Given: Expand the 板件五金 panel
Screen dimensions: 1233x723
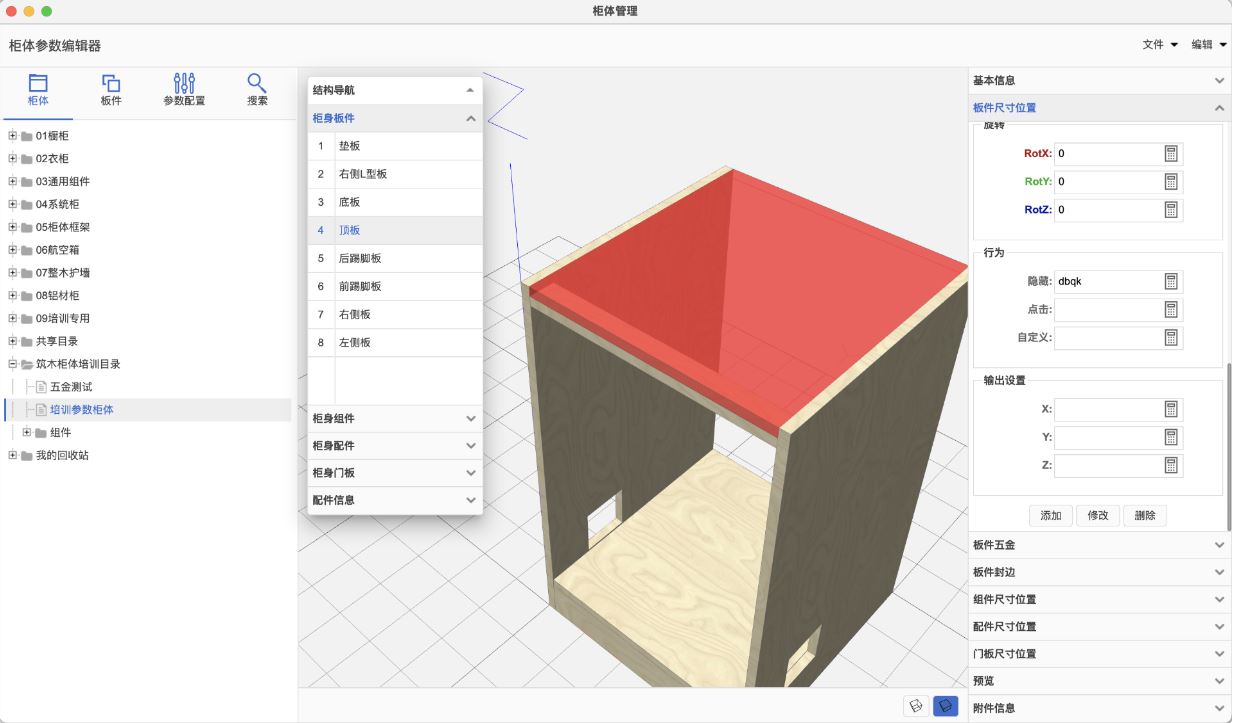Looking at the screenshot, I should coord(1098,545).
